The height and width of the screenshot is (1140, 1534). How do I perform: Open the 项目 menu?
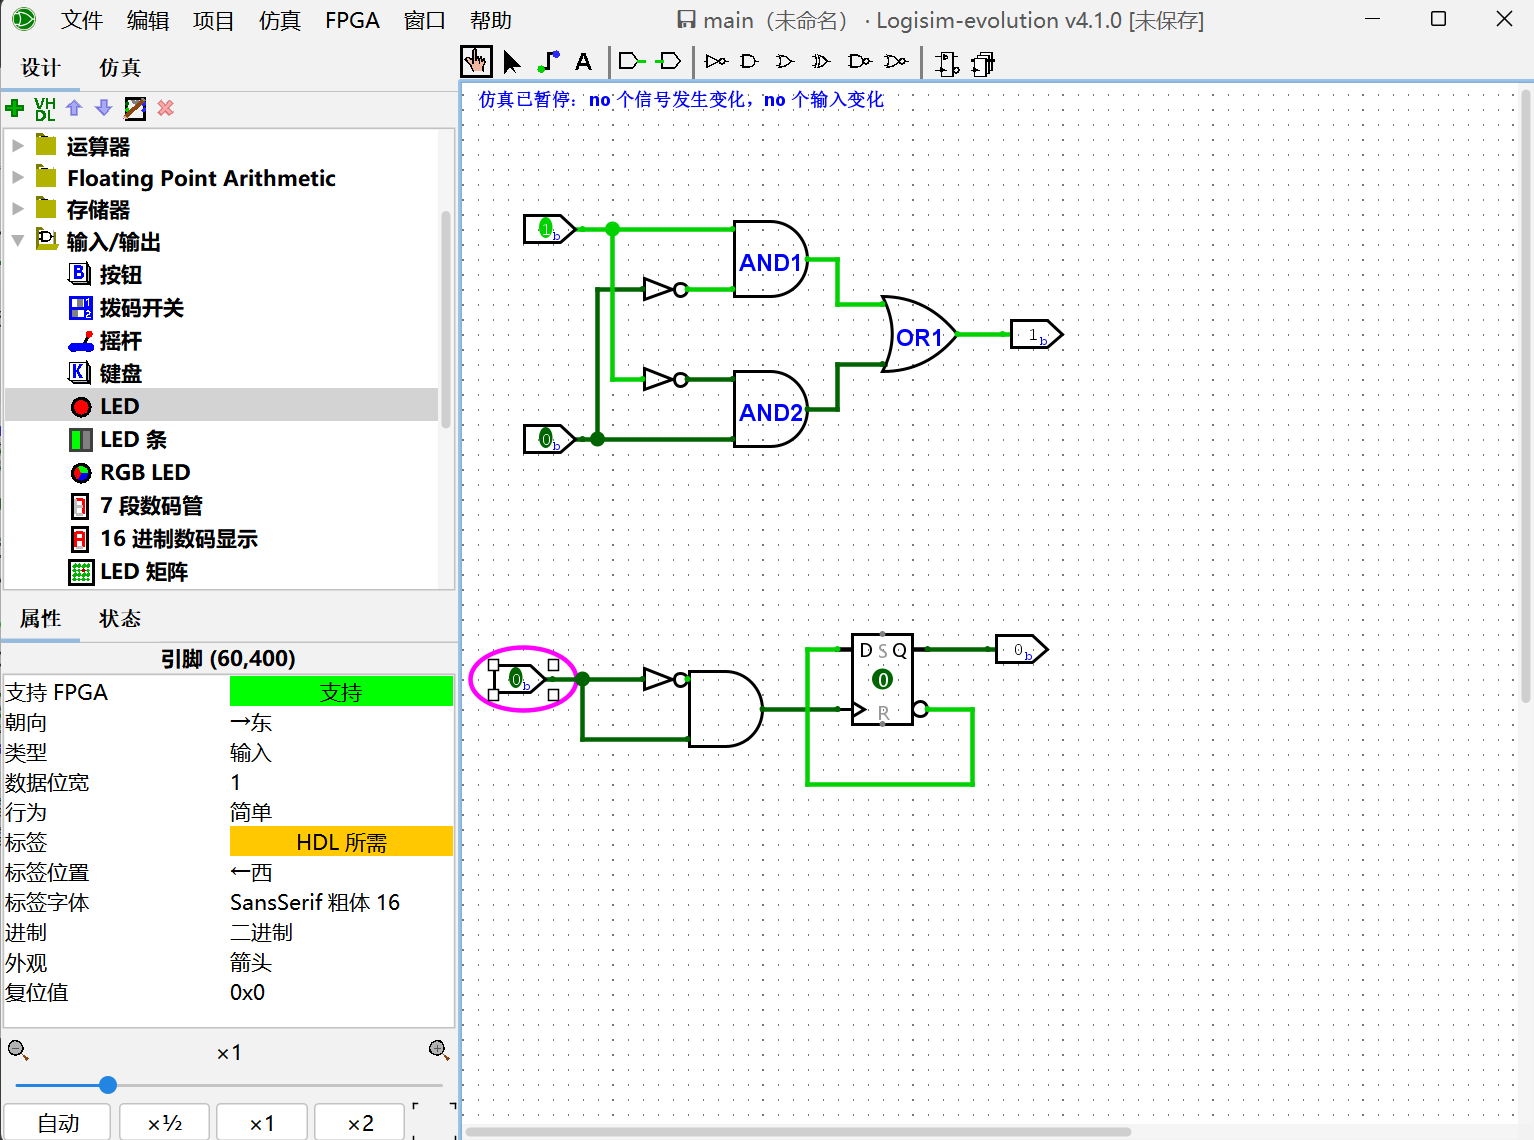(x=214, y=20)
